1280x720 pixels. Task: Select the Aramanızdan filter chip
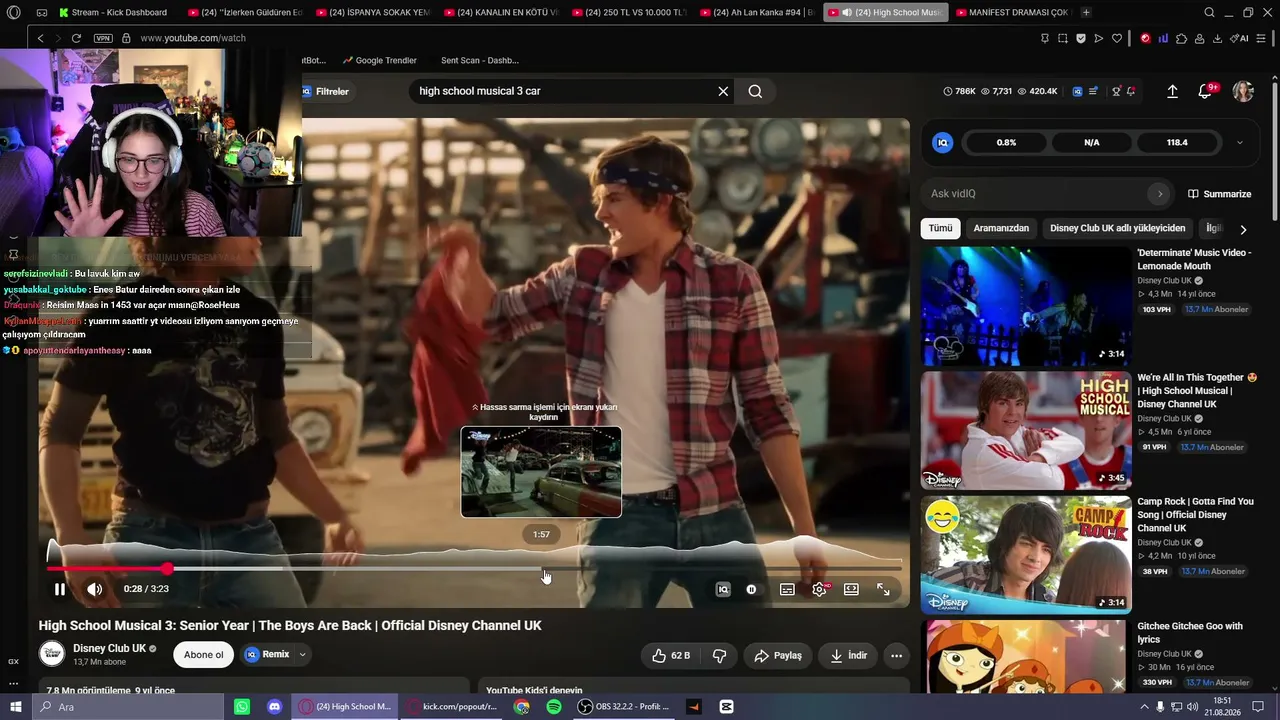tap(1001, 228)
